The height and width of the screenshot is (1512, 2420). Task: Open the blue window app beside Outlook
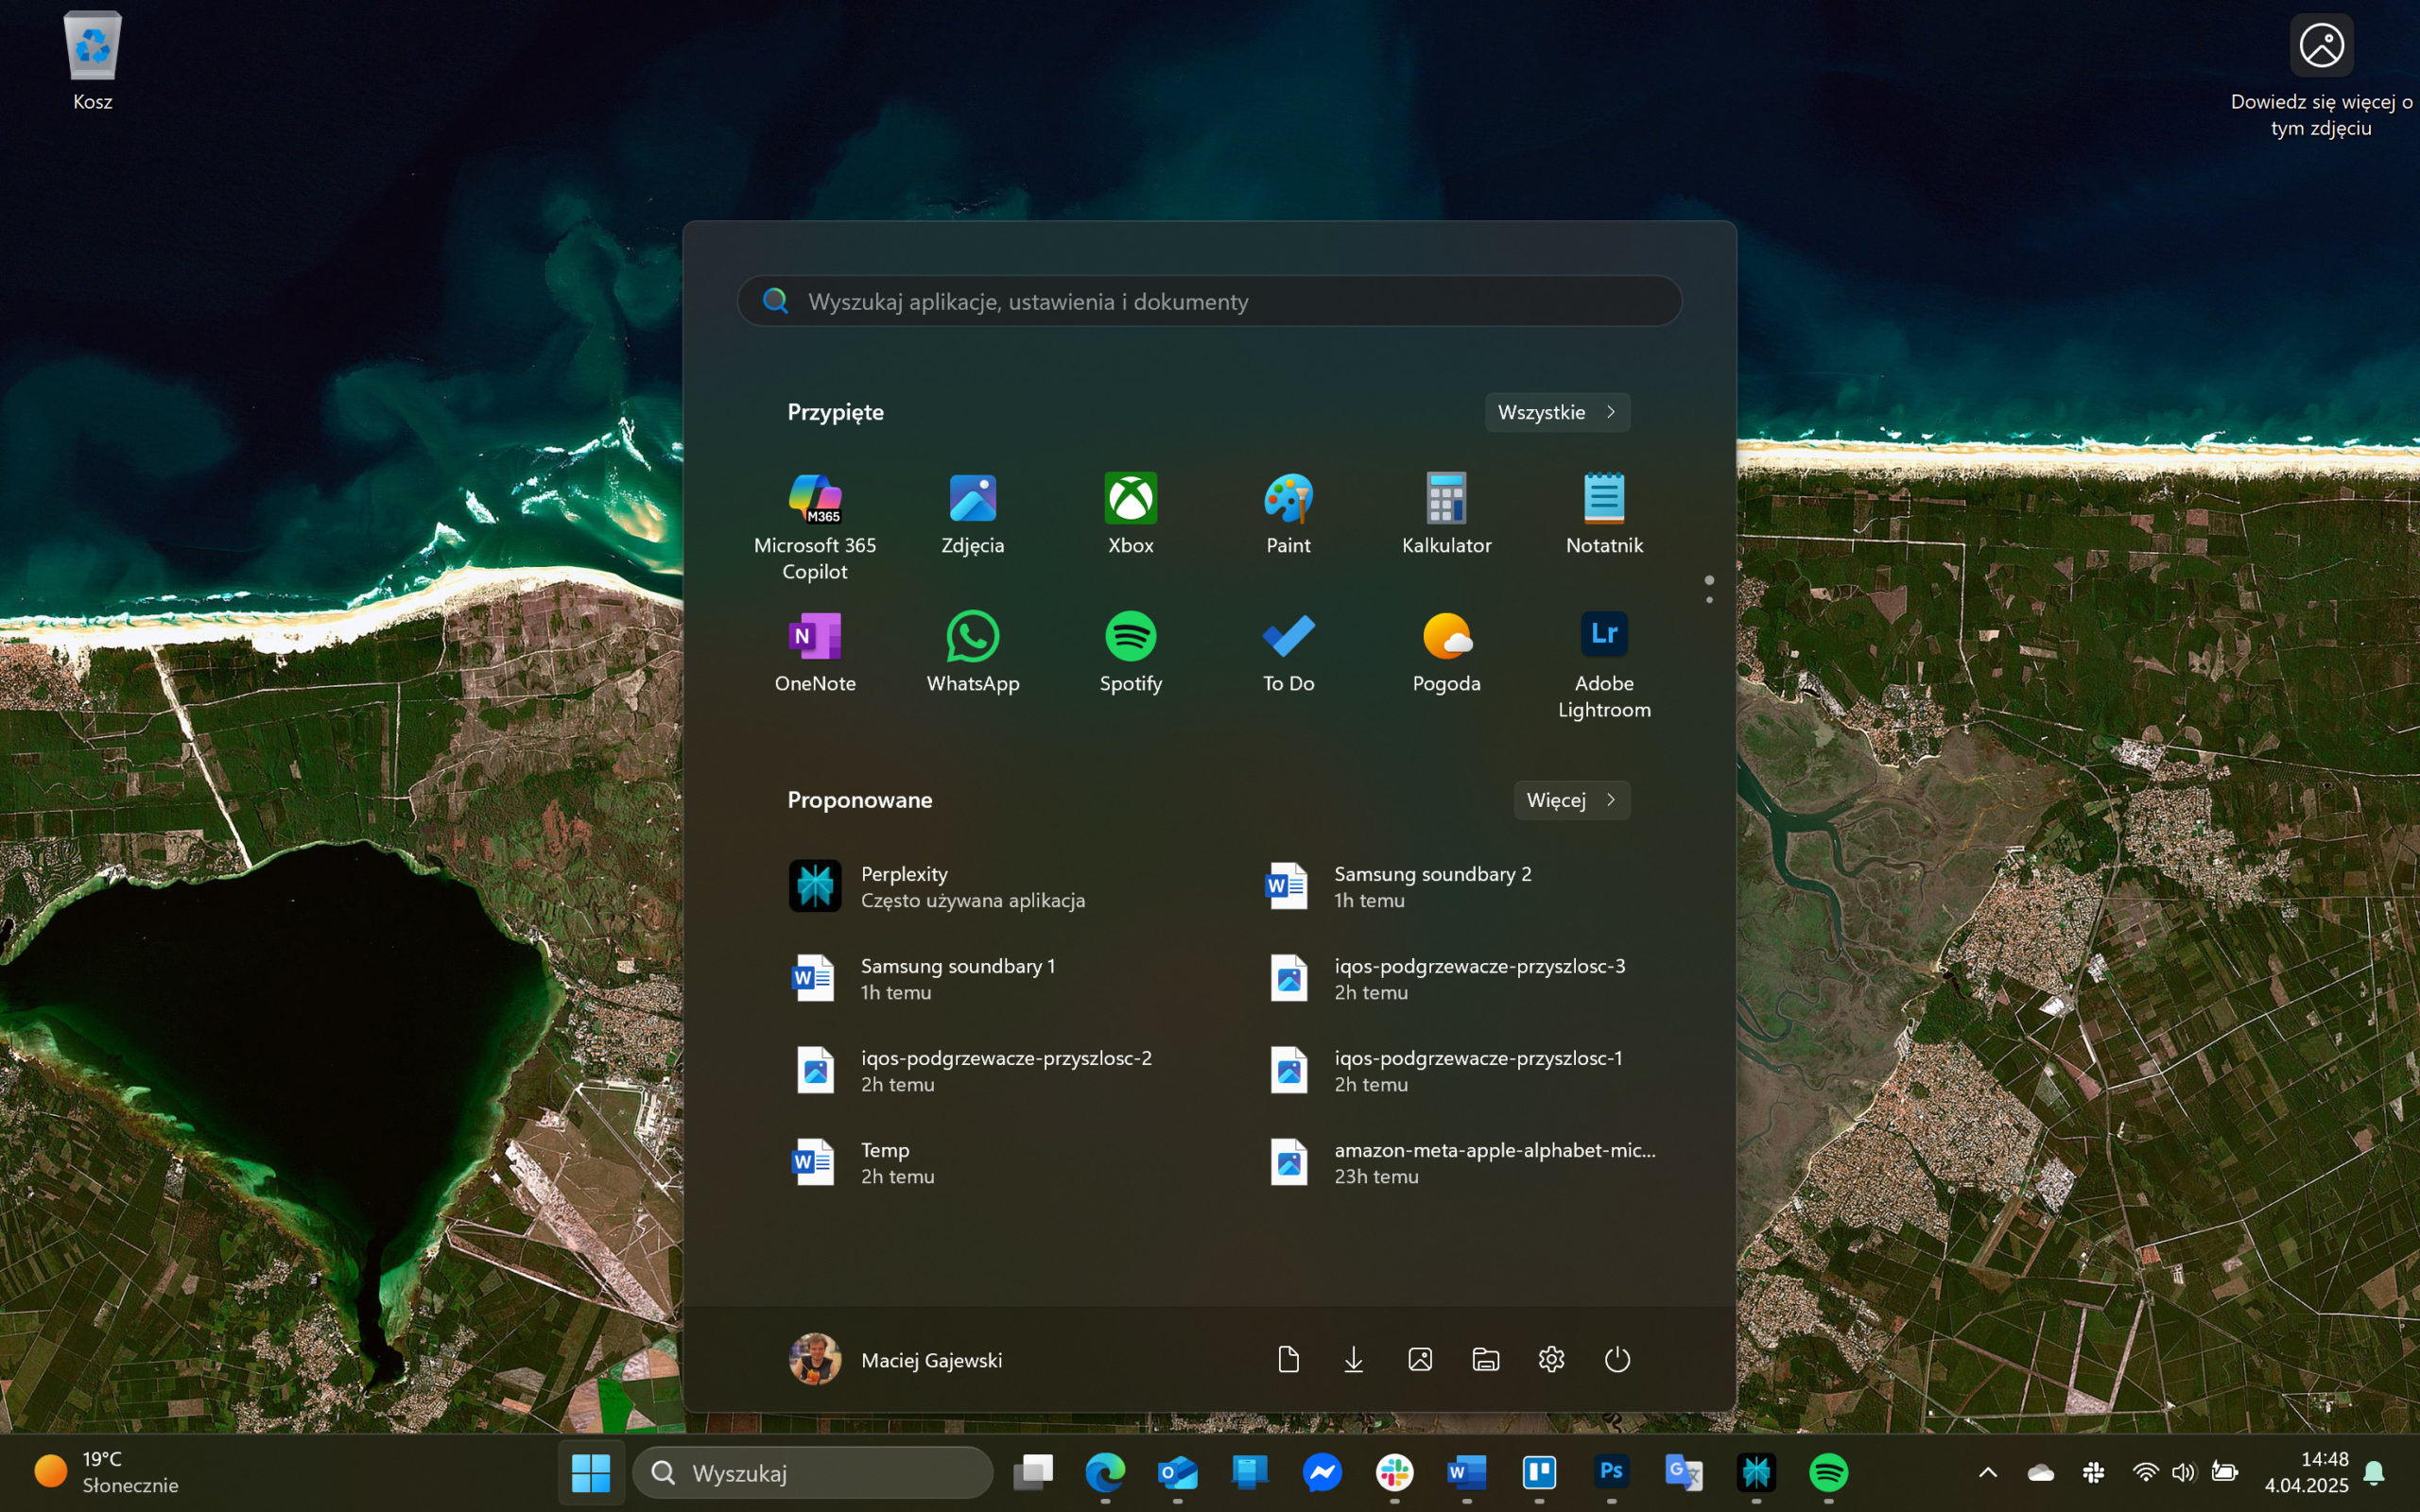[1250, 1472]
